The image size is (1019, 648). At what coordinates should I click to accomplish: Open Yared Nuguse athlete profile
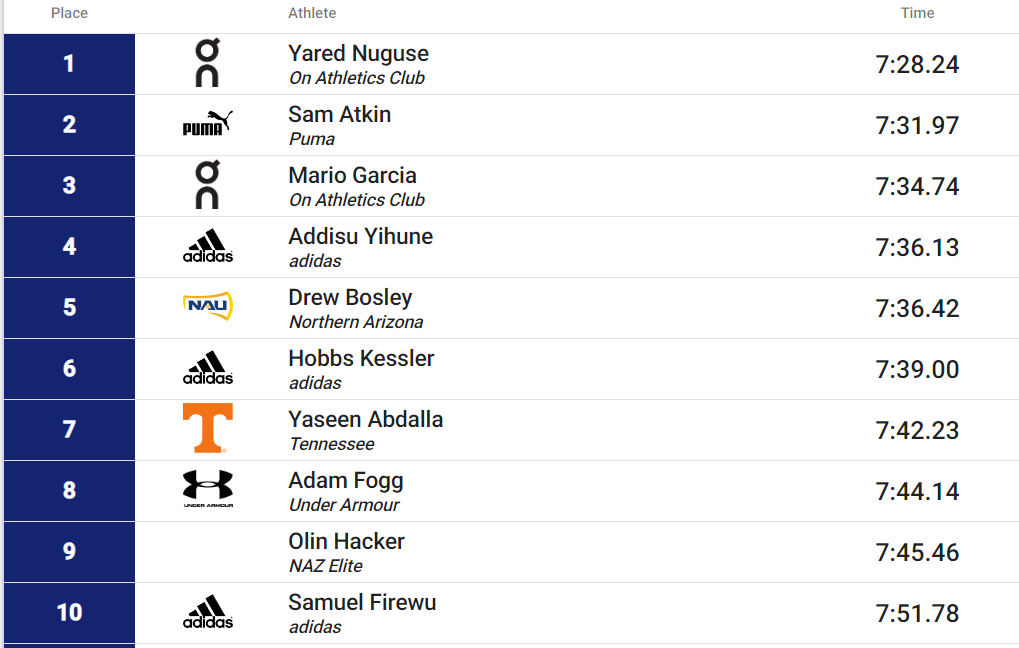point(358,53)
